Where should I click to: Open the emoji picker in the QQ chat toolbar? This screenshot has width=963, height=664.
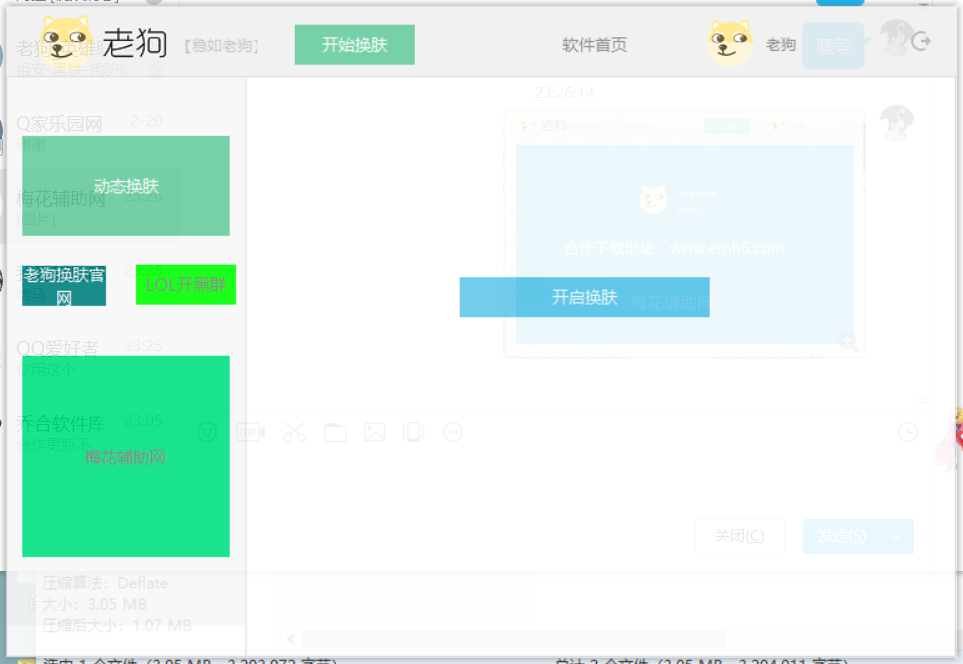tap(207, 432)
